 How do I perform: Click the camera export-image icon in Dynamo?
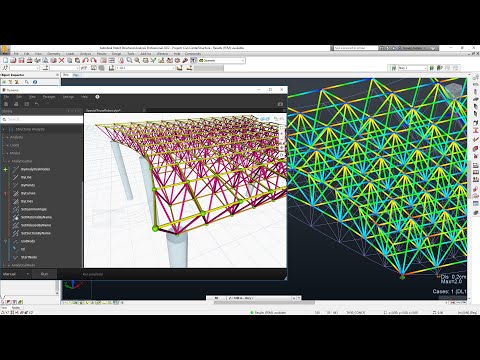click(280, 104)
